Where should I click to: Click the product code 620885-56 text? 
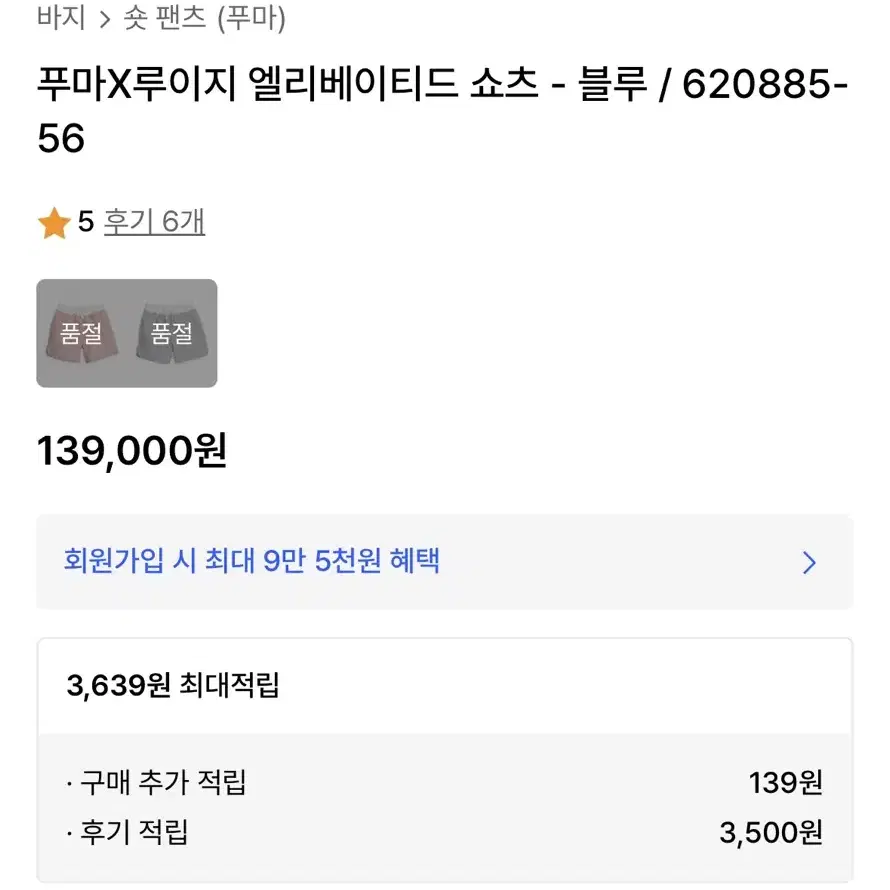(x=443, y=111)
